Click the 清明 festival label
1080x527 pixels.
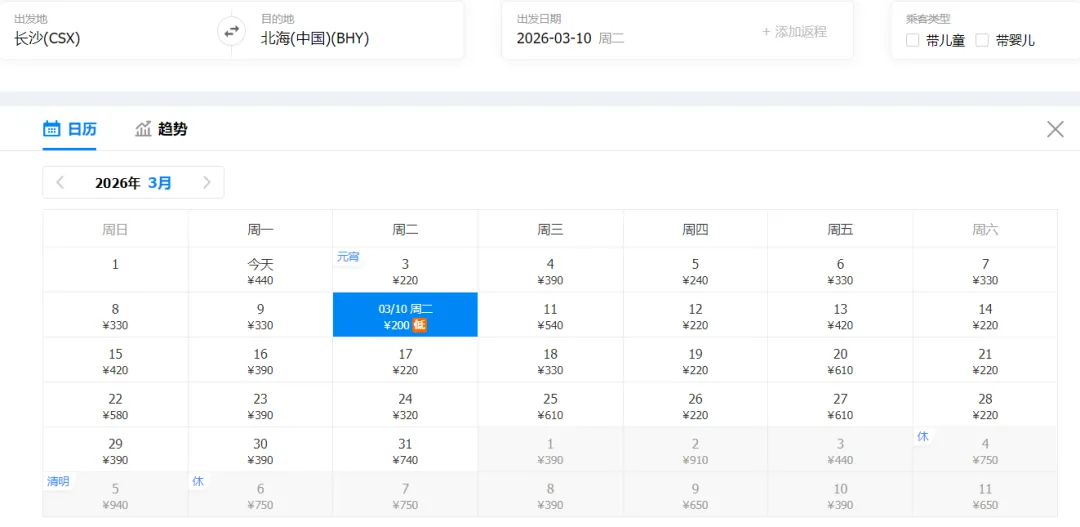58,481
